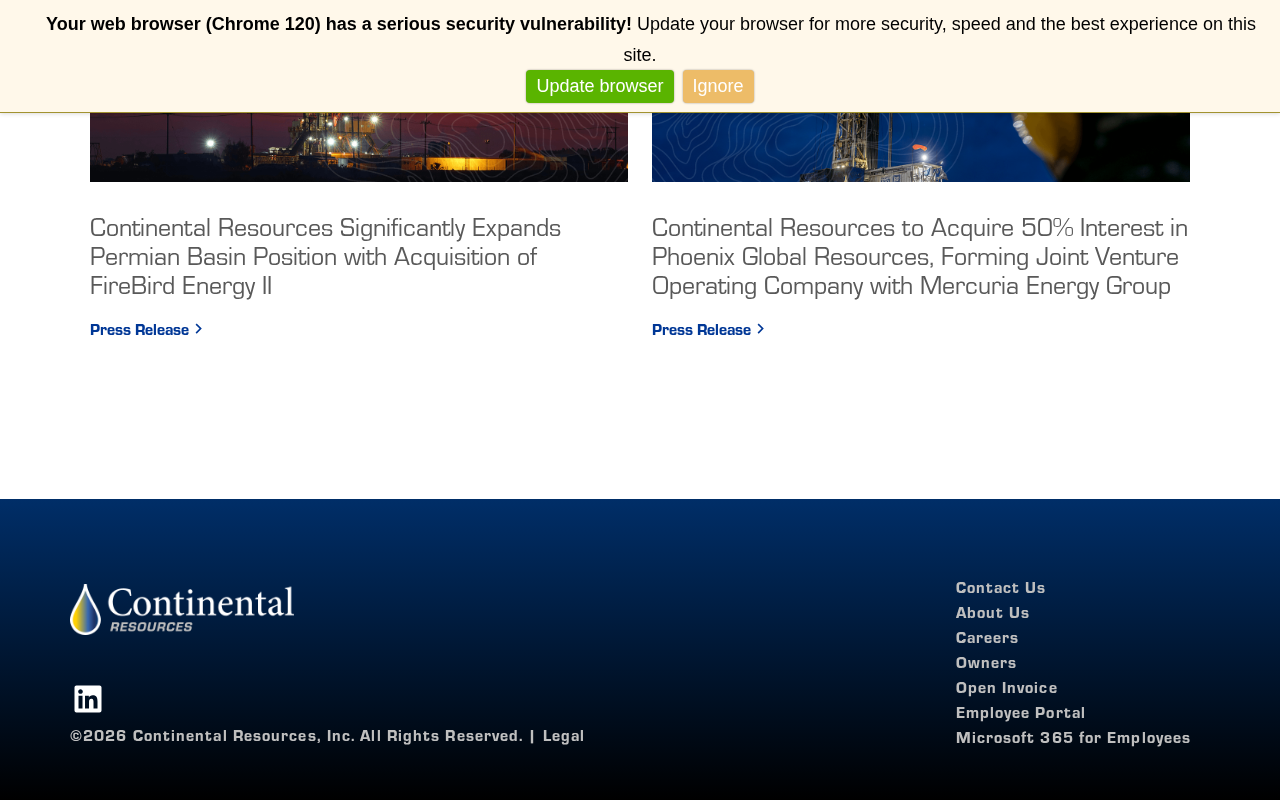Dismiss the warning with Ignore button

coord(718,86)
